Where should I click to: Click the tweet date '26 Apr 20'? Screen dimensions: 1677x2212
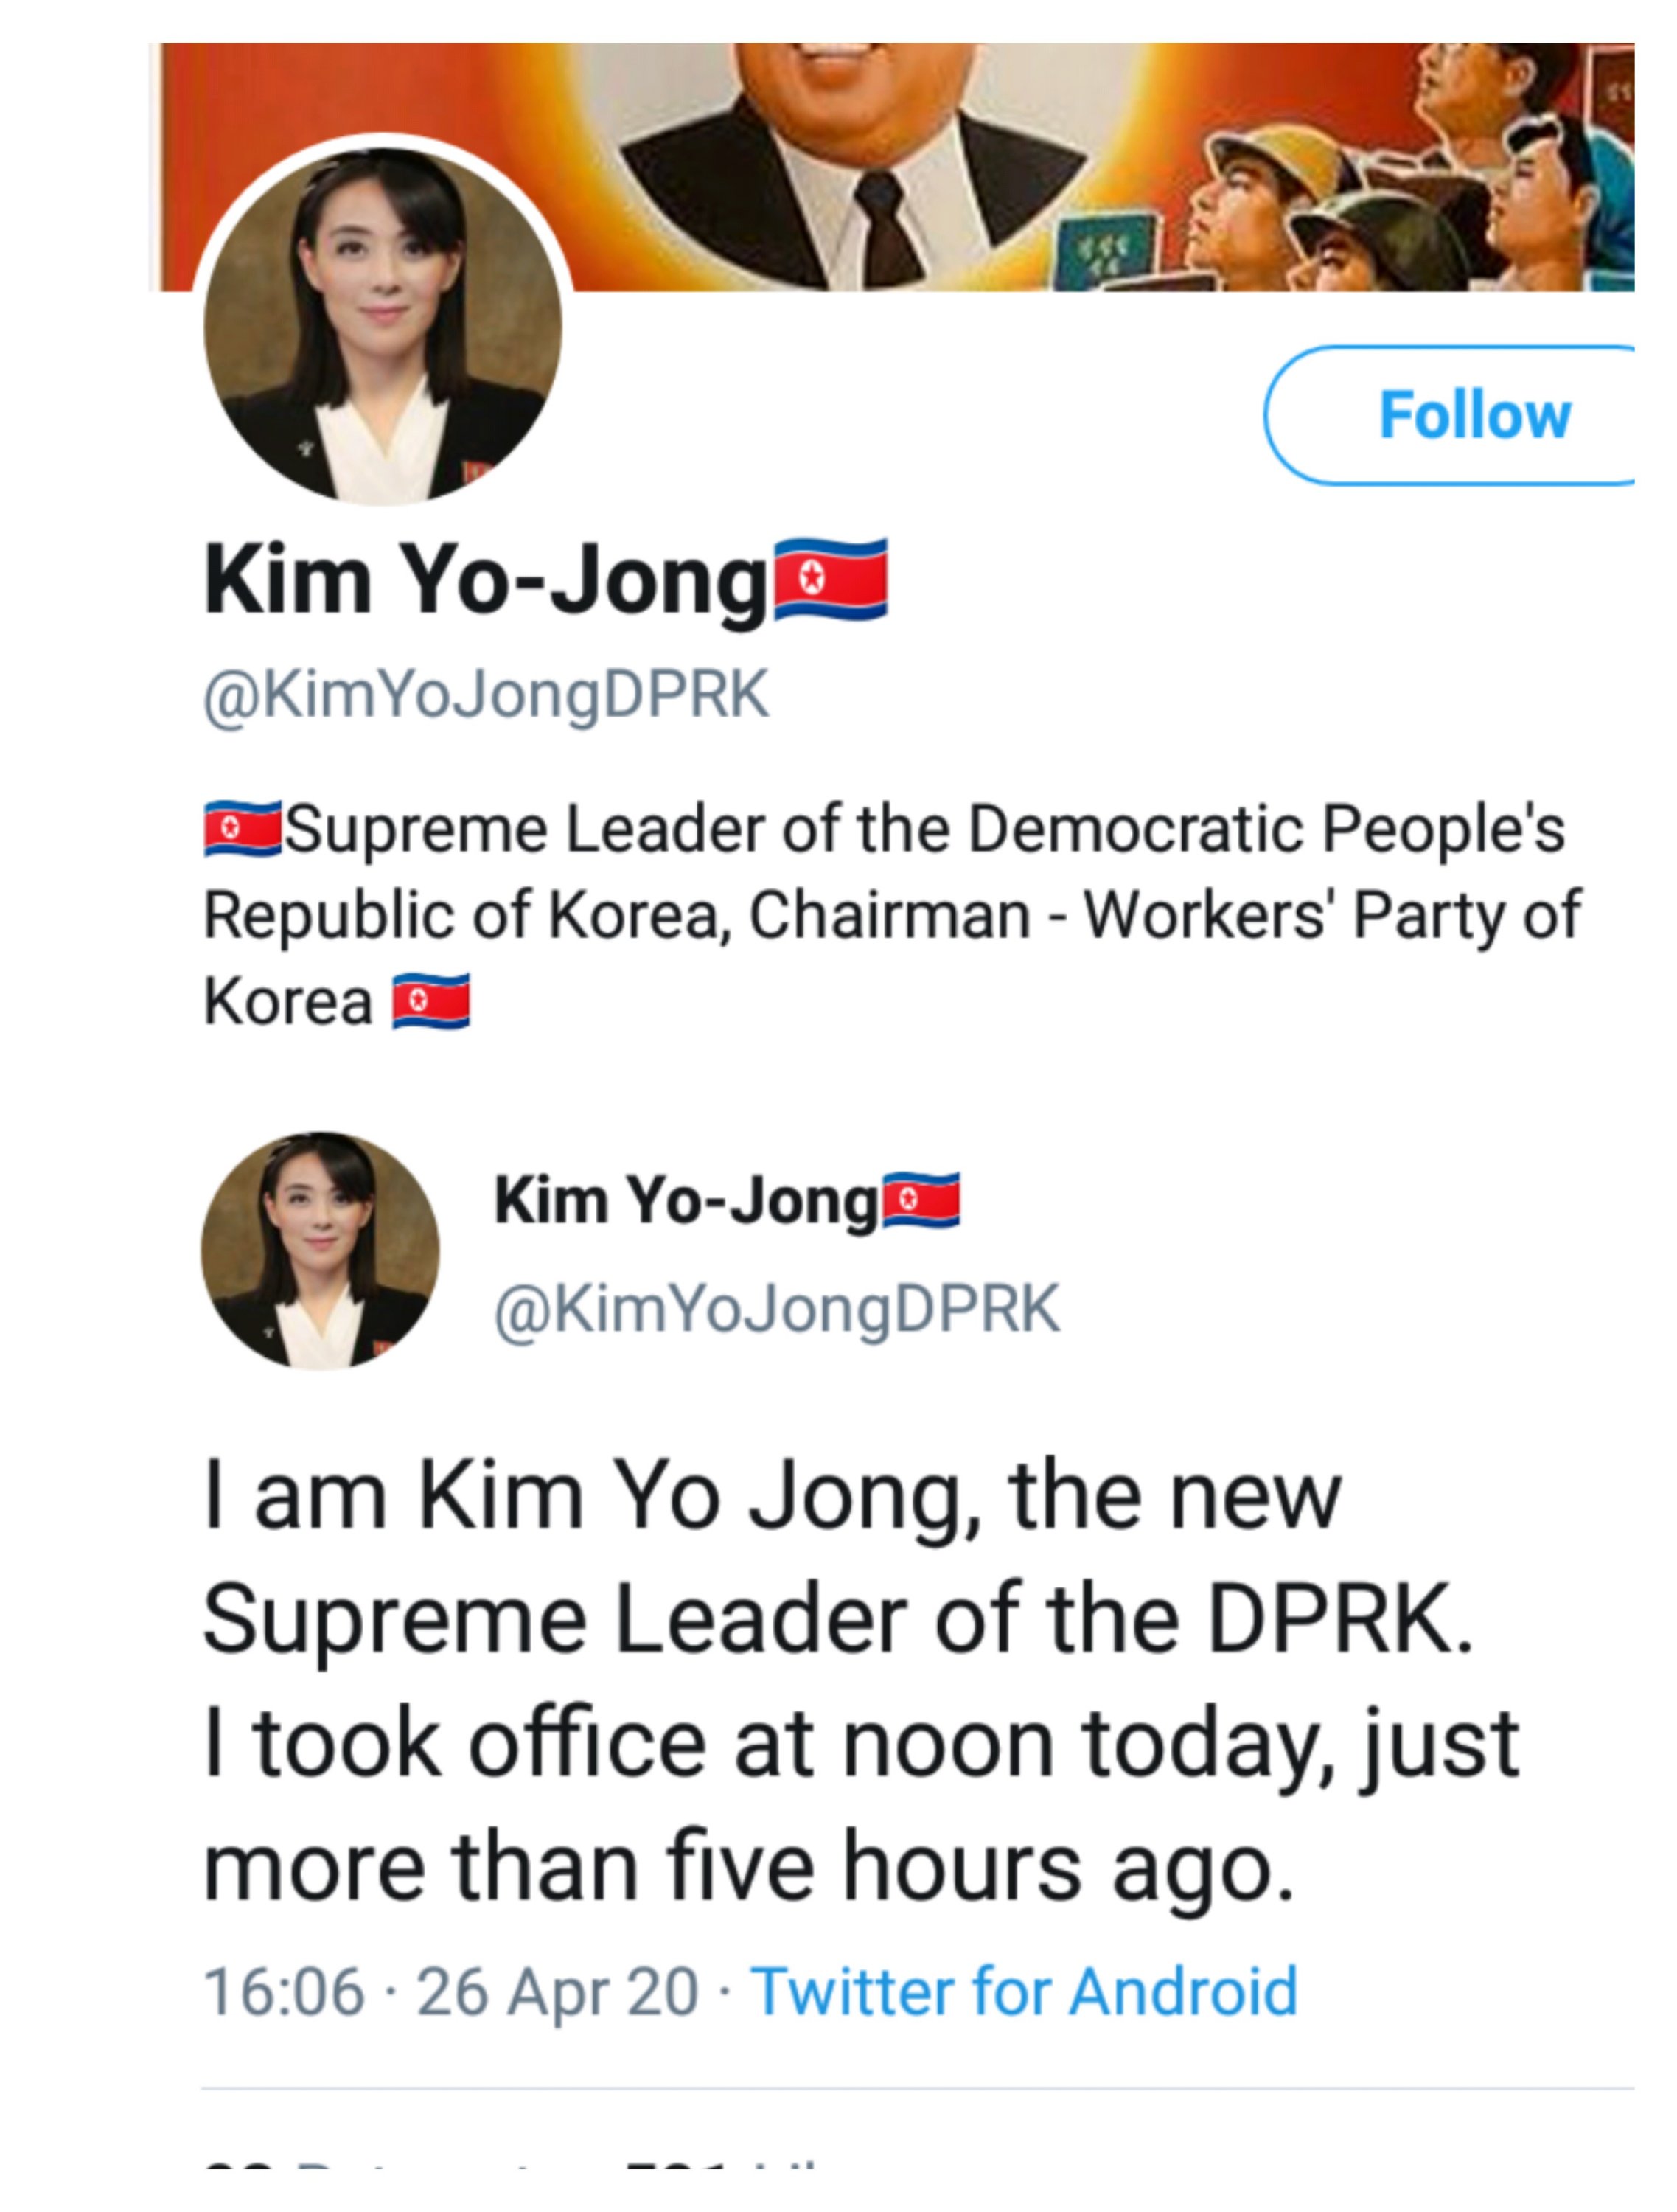(557, 1991)
